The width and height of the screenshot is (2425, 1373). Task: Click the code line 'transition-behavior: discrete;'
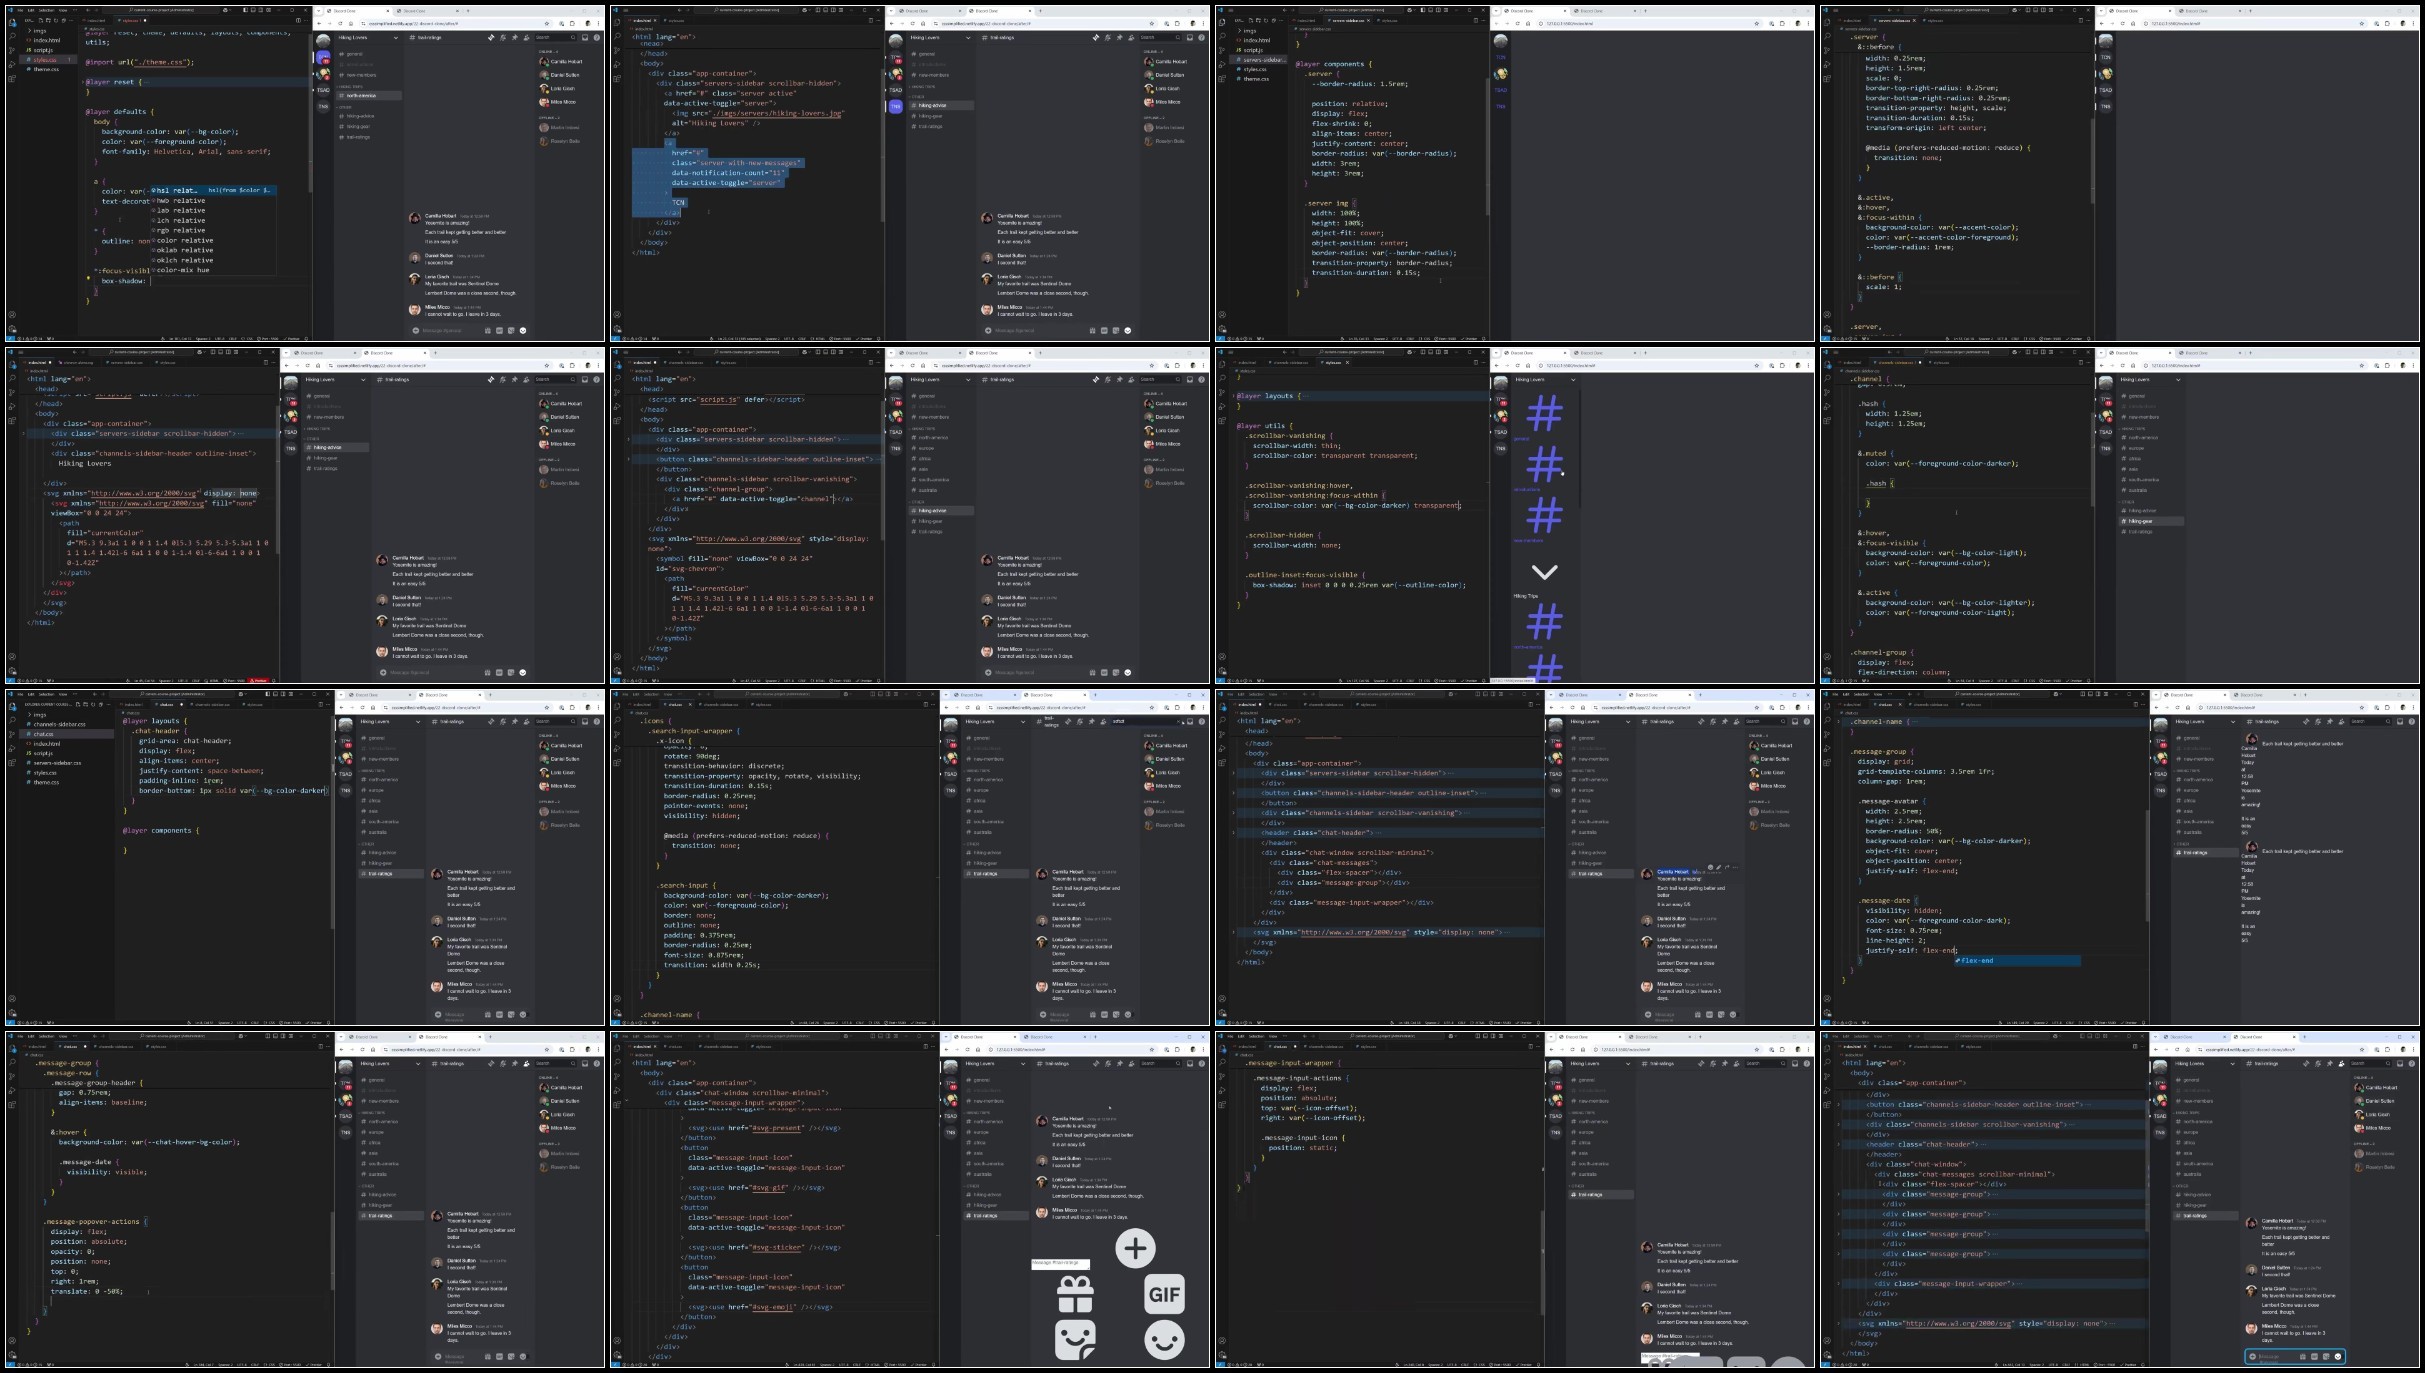tap(722, 766)
